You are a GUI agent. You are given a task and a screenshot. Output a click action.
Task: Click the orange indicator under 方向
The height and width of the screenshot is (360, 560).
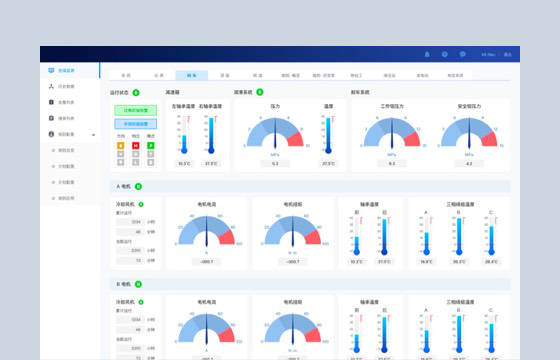121,146
